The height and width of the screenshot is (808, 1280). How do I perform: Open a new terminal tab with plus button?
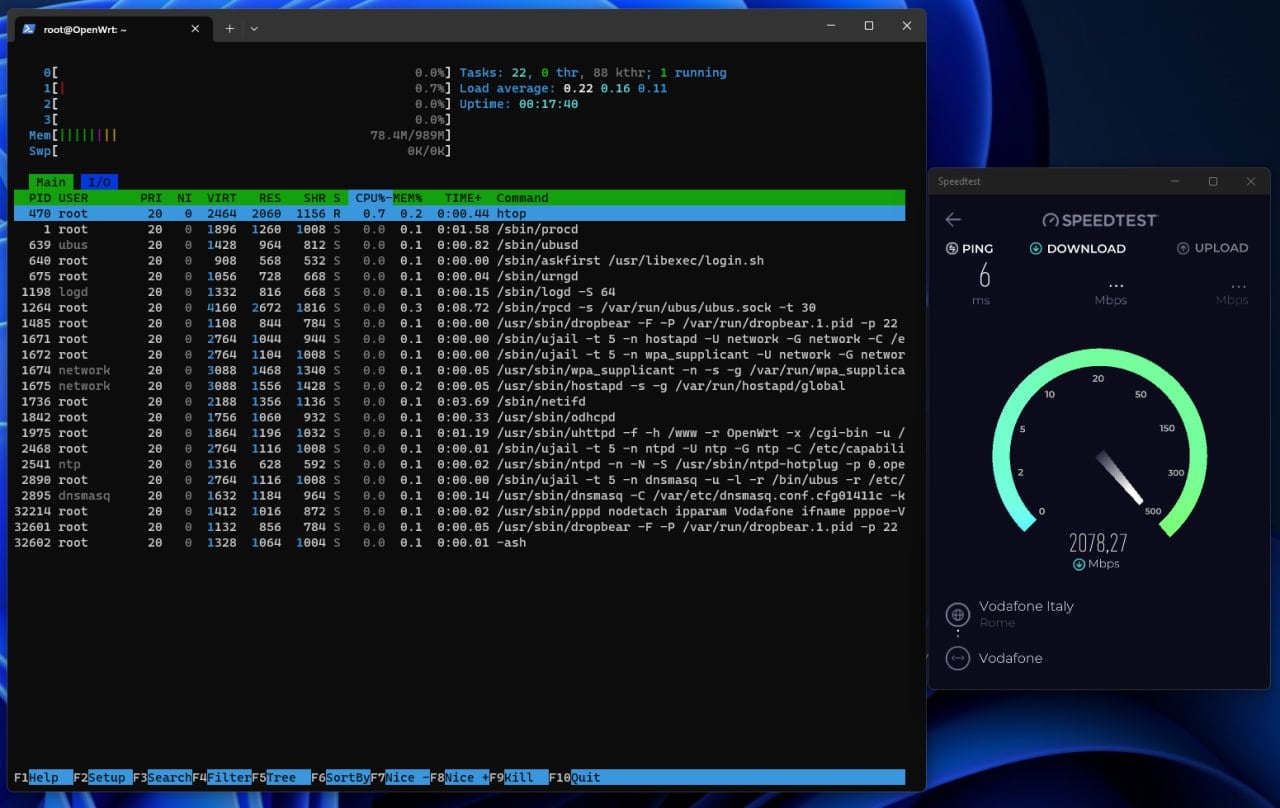(x=229, y=29)
